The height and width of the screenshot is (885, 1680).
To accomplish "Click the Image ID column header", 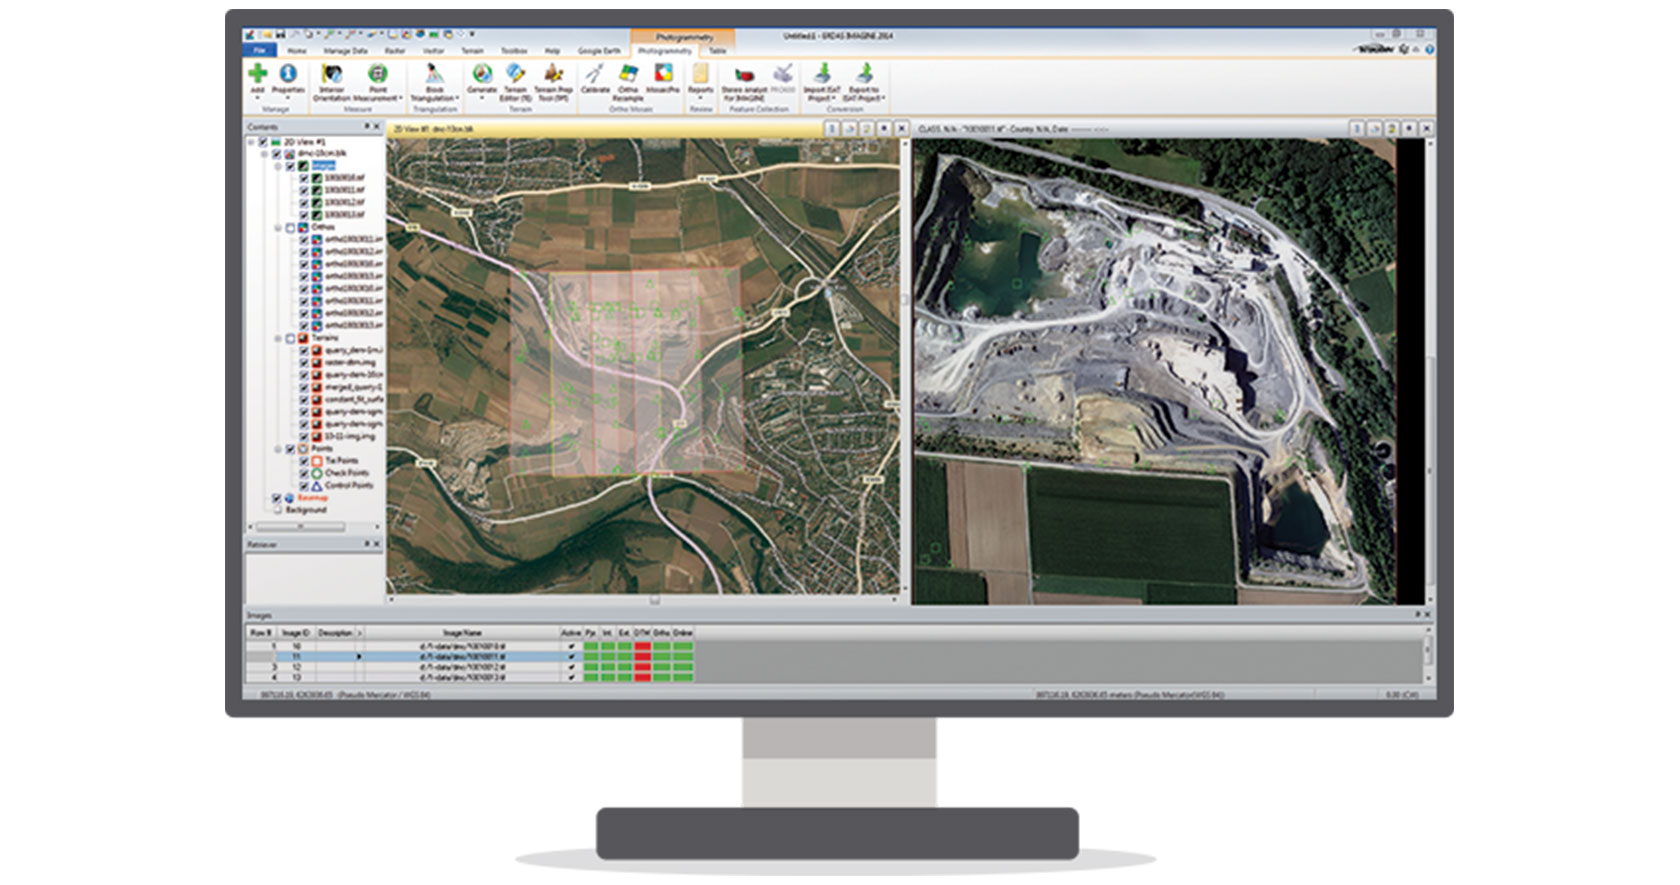I will (295, 633).
